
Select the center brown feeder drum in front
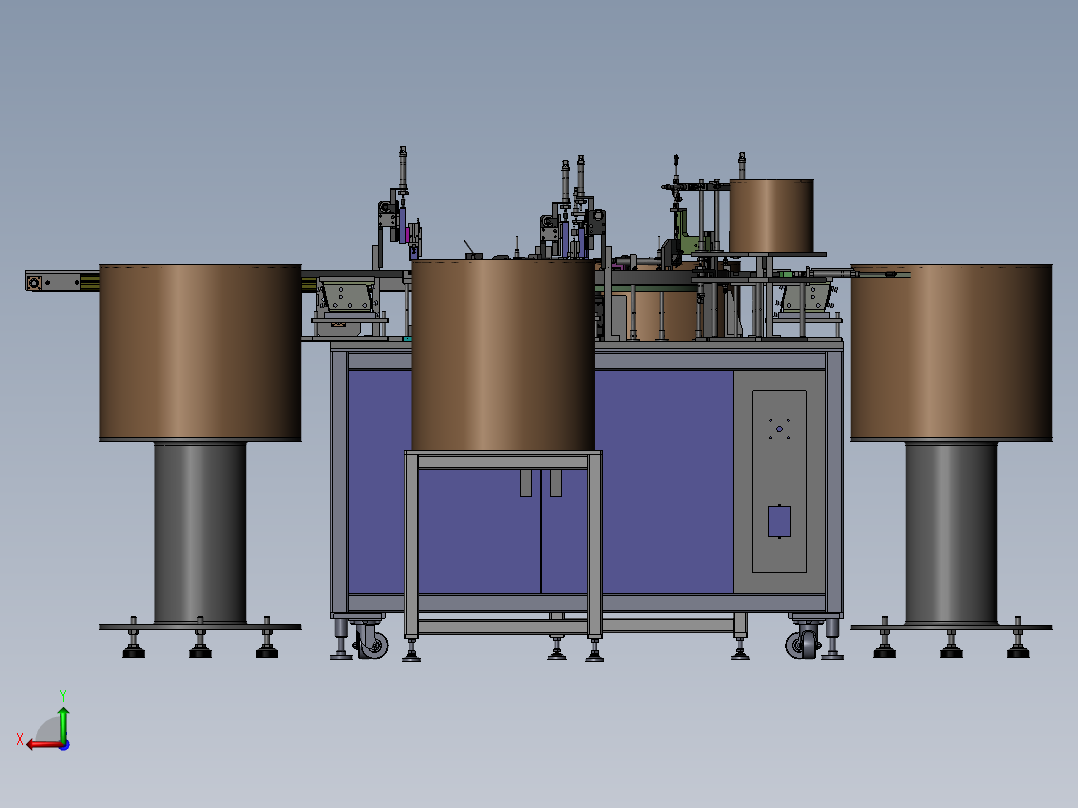[503, 356]
